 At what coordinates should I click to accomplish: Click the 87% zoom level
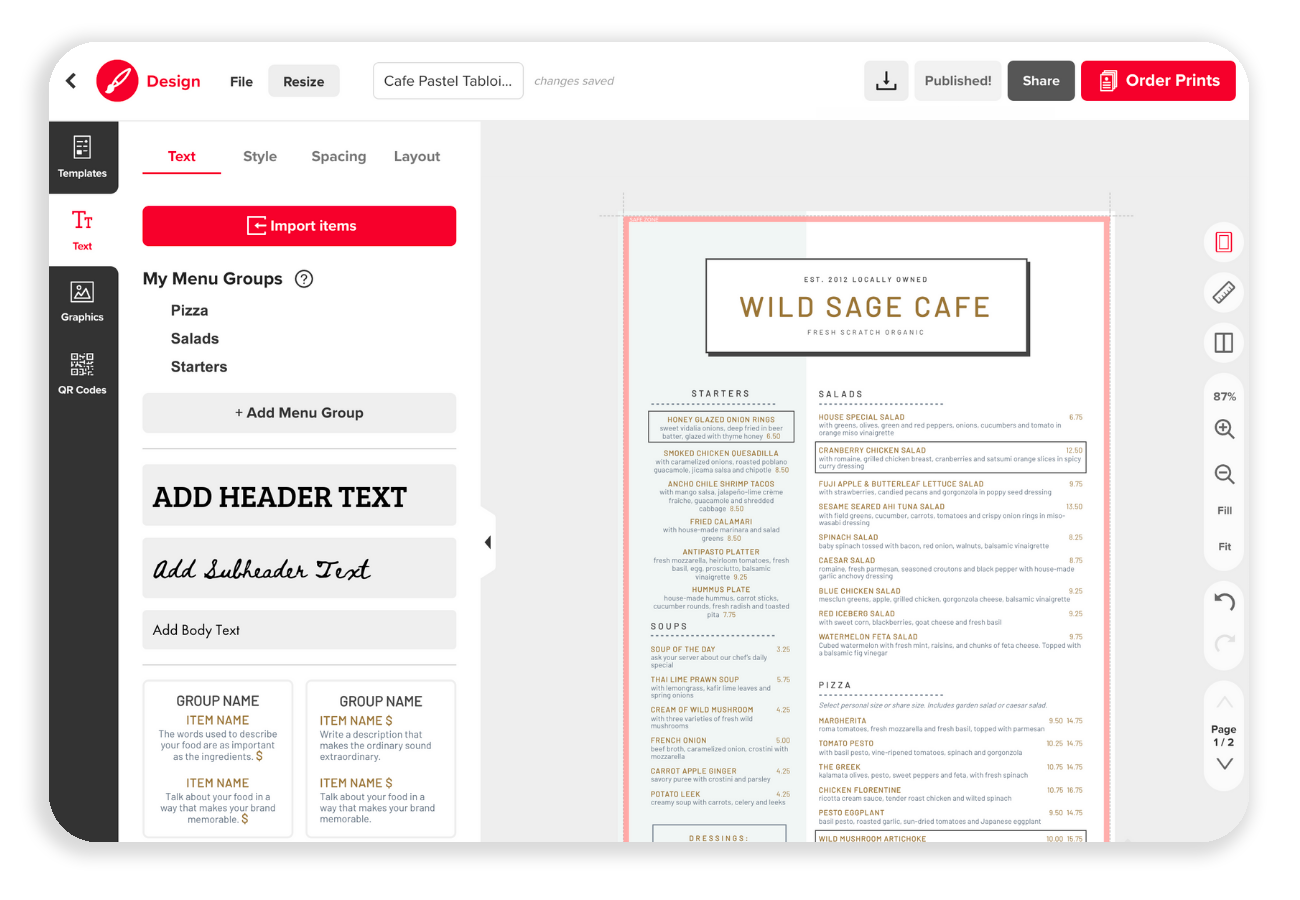1224,397
